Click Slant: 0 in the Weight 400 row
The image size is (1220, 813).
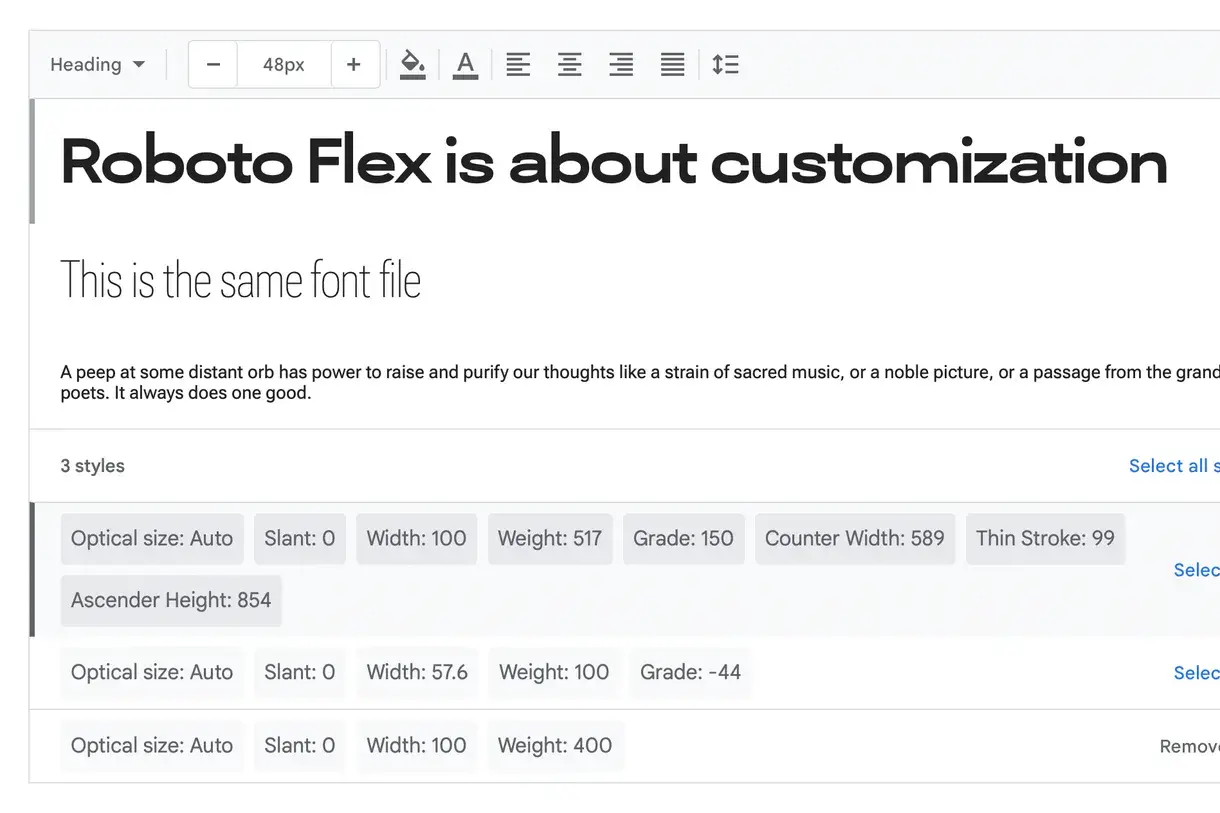tap(300, 746)
